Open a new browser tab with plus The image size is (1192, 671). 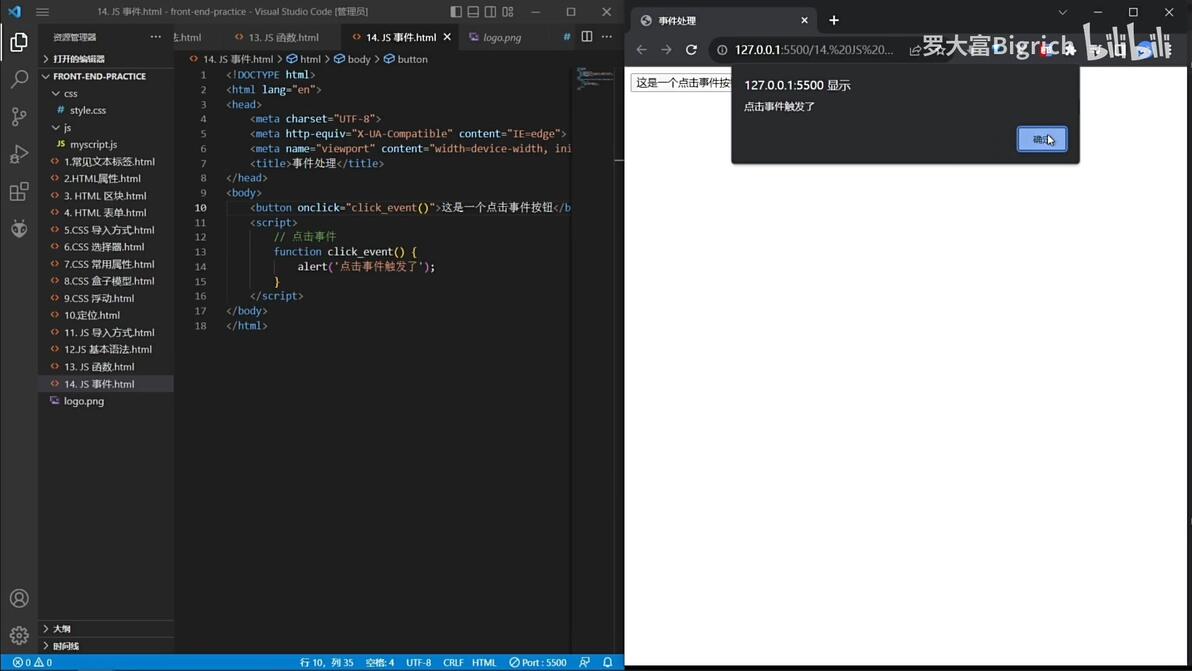834,21
